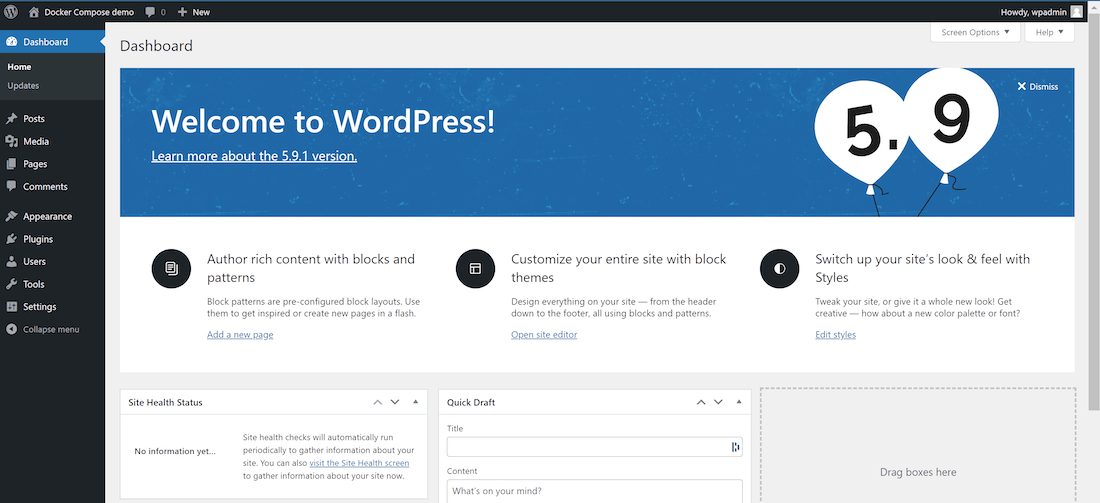Screen dimensions: 1100x503
Task: Open the Settings menu item
Action: pyautogui.click(x=39, y=307)
